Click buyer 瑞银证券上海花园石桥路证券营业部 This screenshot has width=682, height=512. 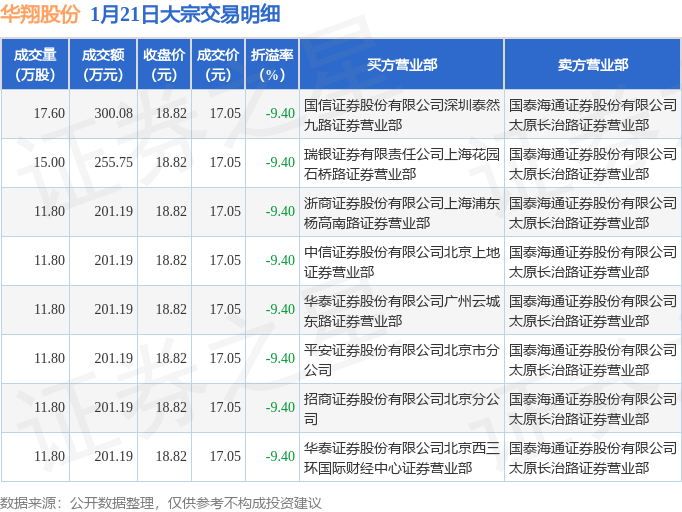tap(401, 164)
